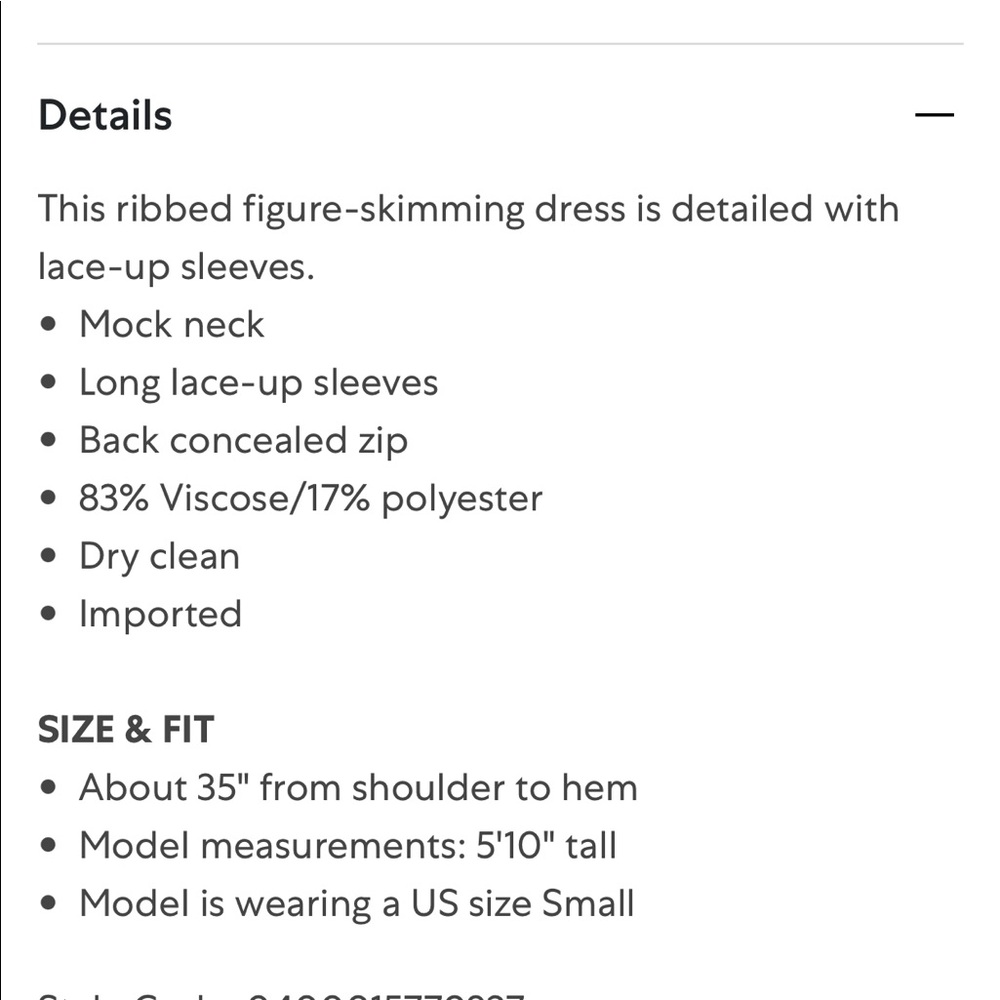Click the bullet point beside Mock neck
1000x1000 pixels.
(x=48, y=324)
